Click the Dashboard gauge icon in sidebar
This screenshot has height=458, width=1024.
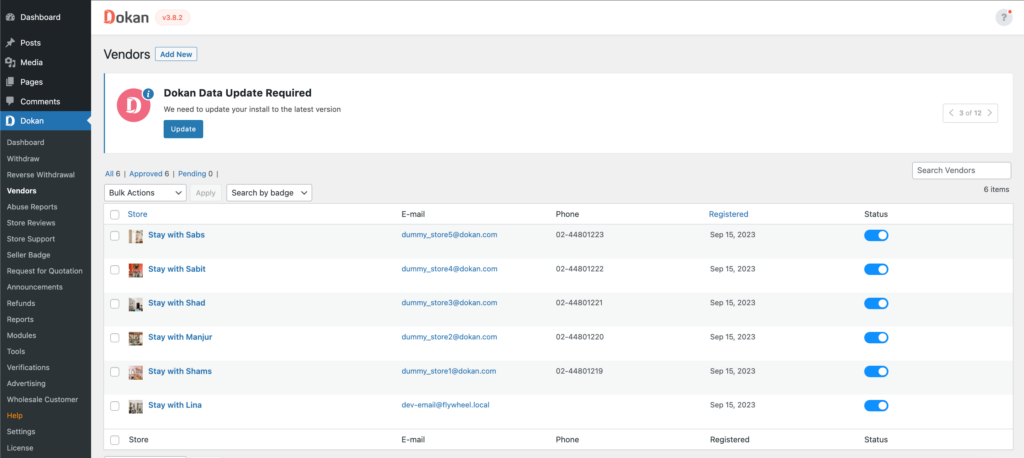coord(10,18)
